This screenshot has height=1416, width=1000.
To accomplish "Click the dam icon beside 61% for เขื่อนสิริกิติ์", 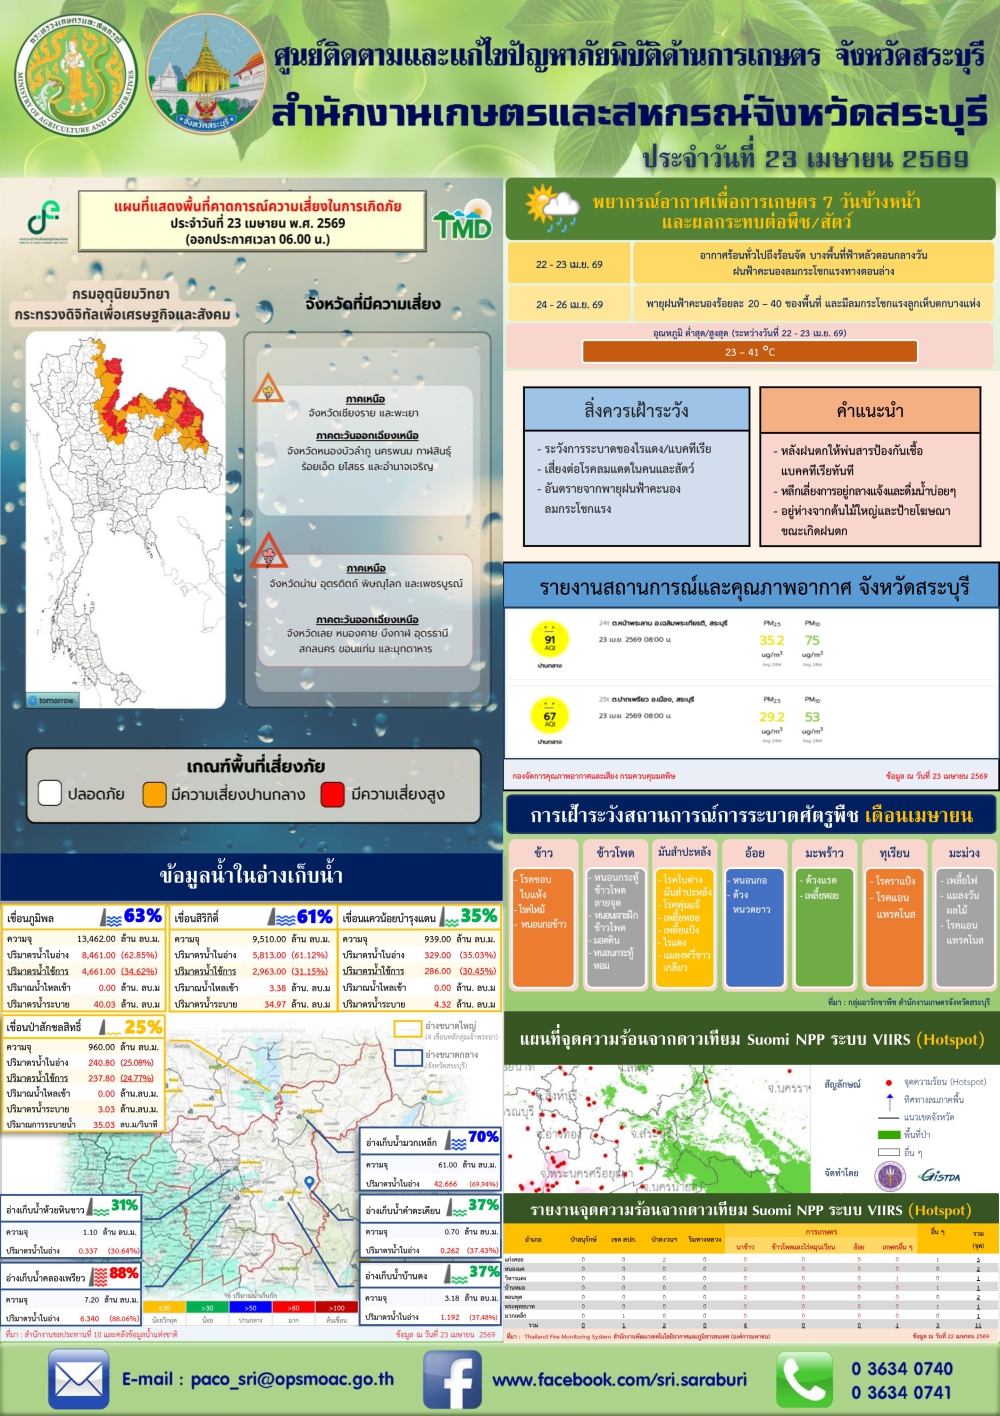I will (283, 917).
